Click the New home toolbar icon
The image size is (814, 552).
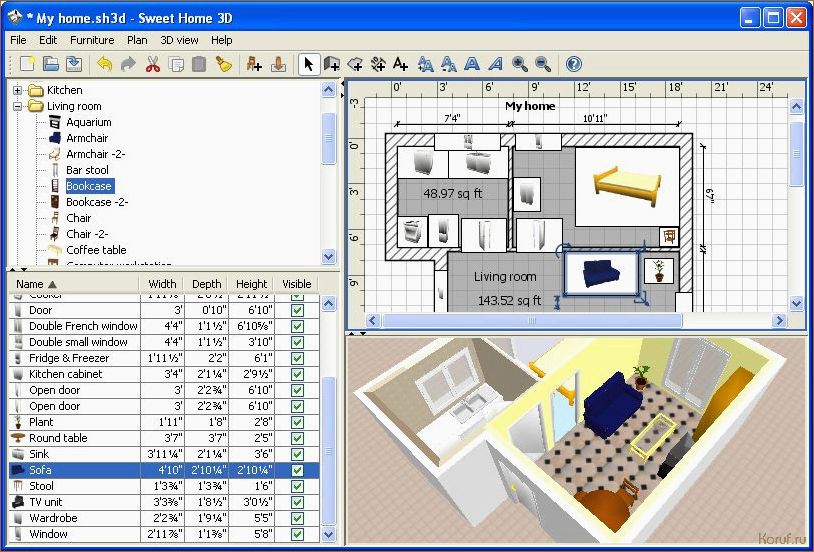(27, 64)
